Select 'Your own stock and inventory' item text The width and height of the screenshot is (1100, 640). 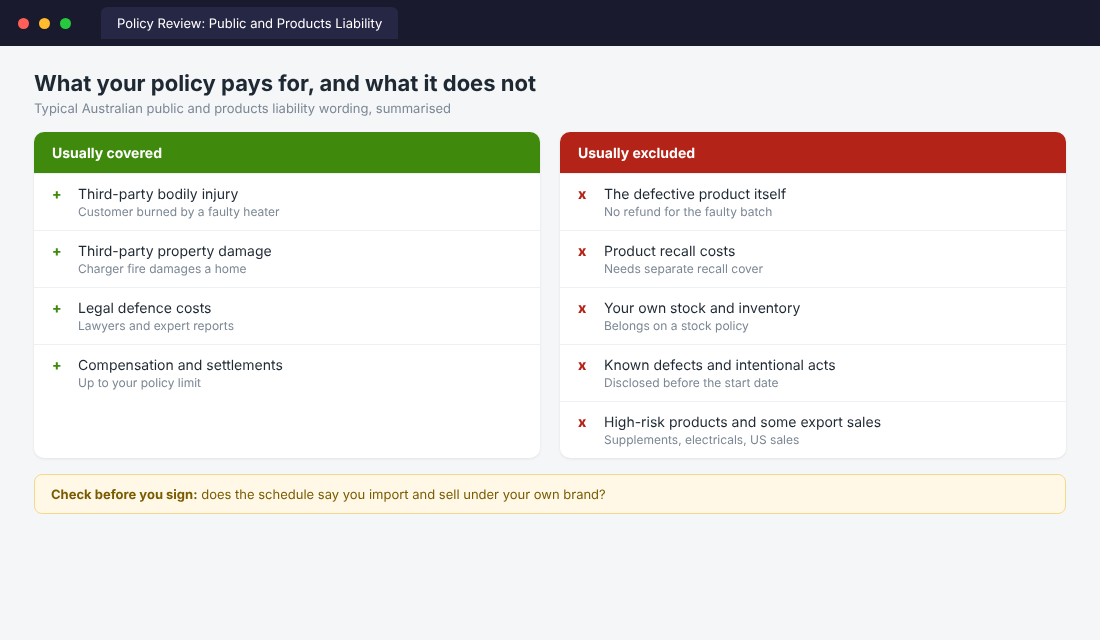tap(702, 308)
